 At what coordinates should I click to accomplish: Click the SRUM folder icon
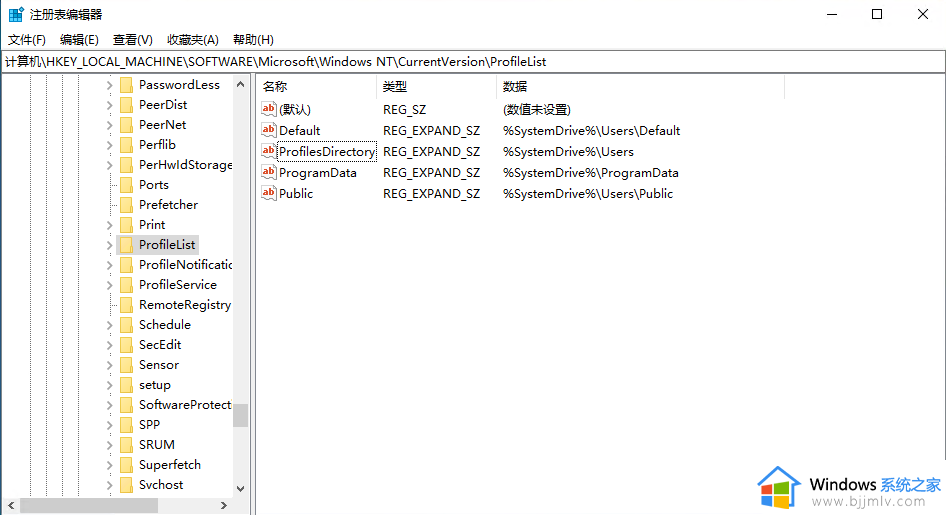point(126,445)
